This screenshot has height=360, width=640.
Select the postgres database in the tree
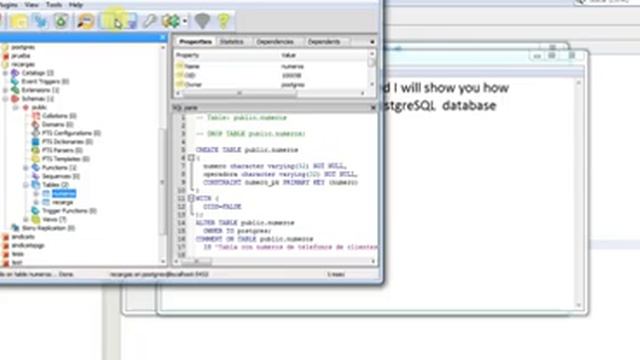(23, 47)
